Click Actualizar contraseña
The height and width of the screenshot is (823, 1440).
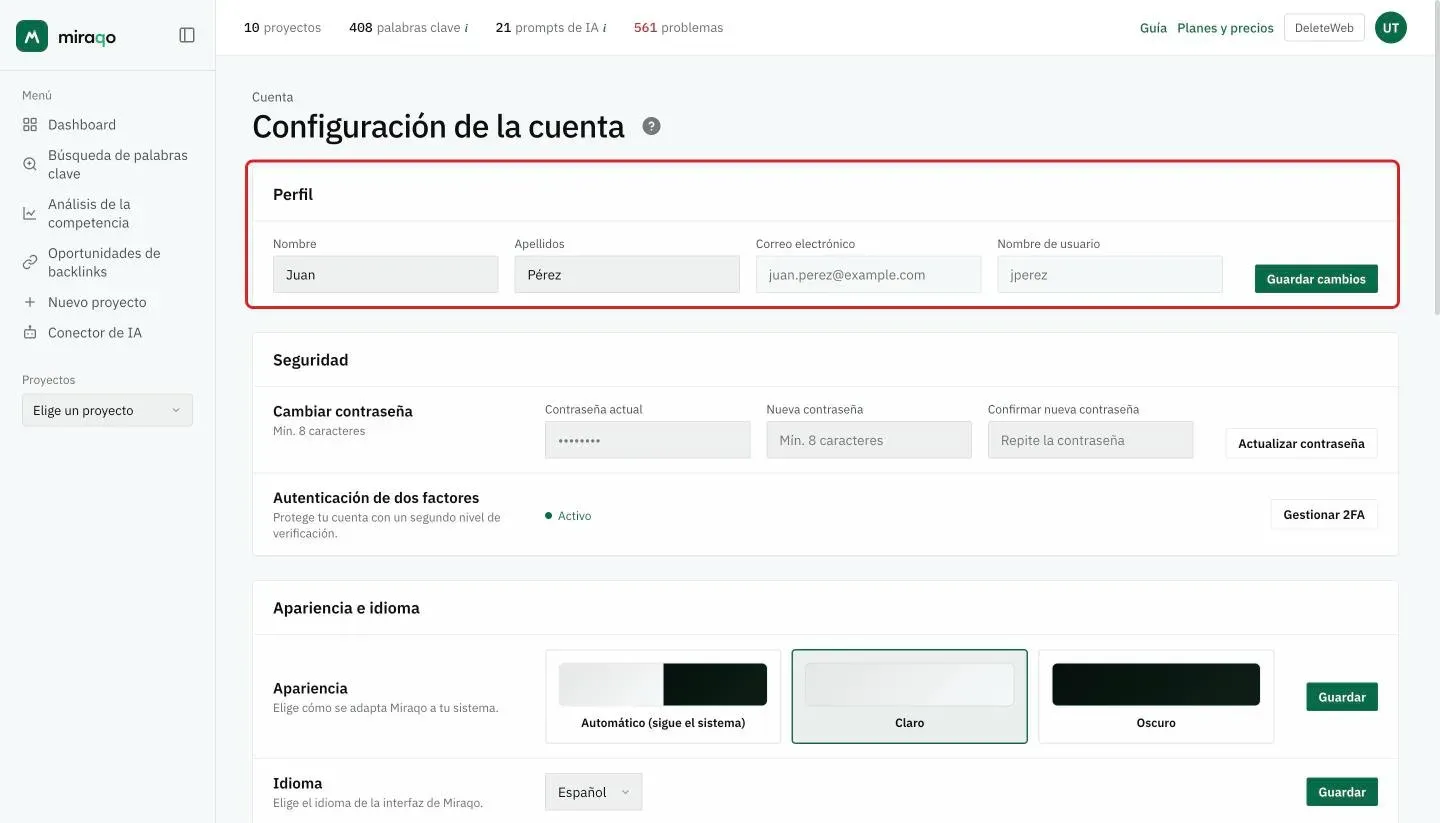1301,443
